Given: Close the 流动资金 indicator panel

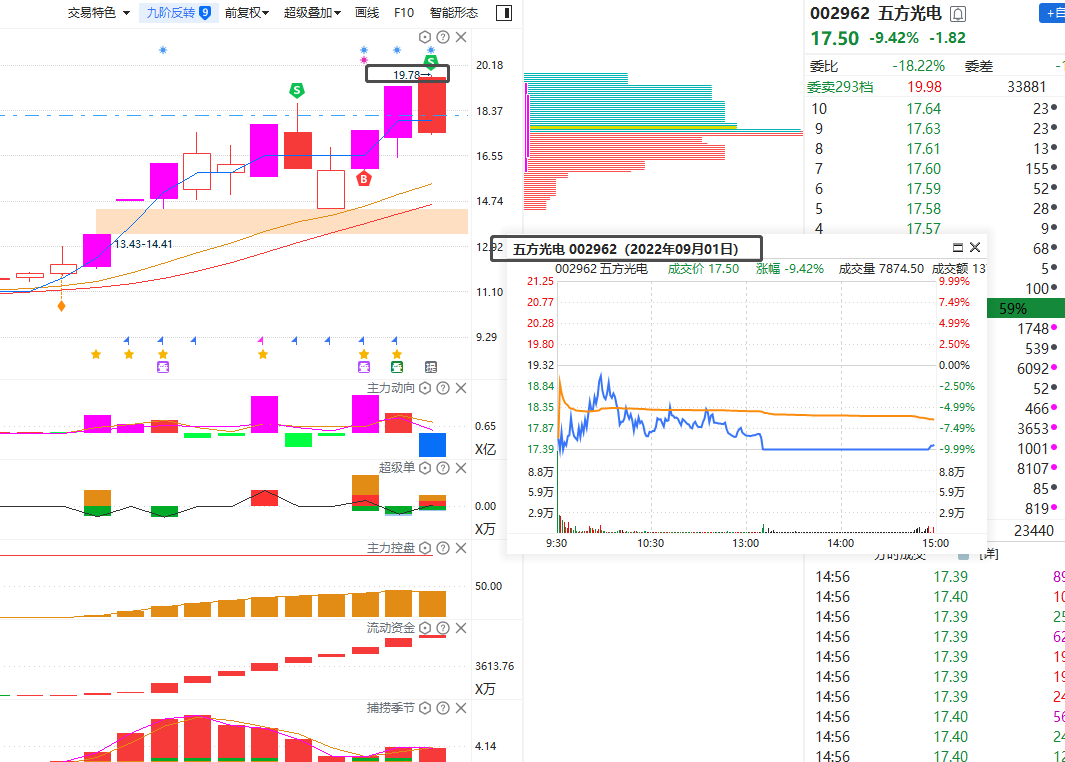Looking at the screenshot, I should point(461,628).
